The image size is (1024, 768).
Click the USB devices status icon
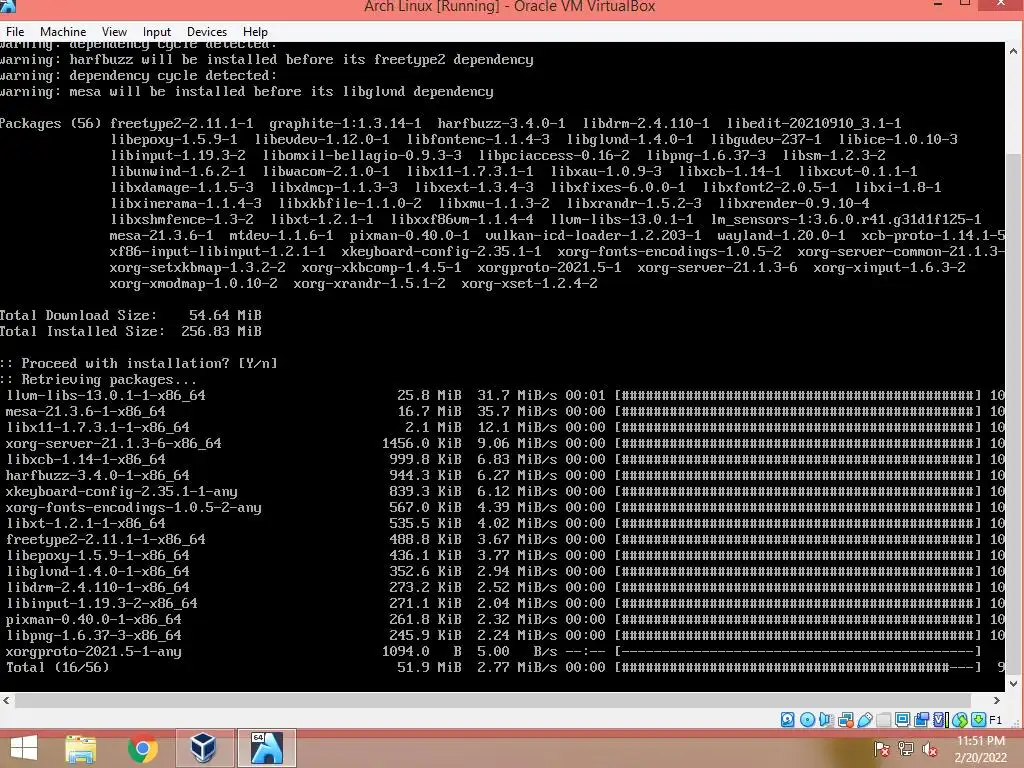865,720
